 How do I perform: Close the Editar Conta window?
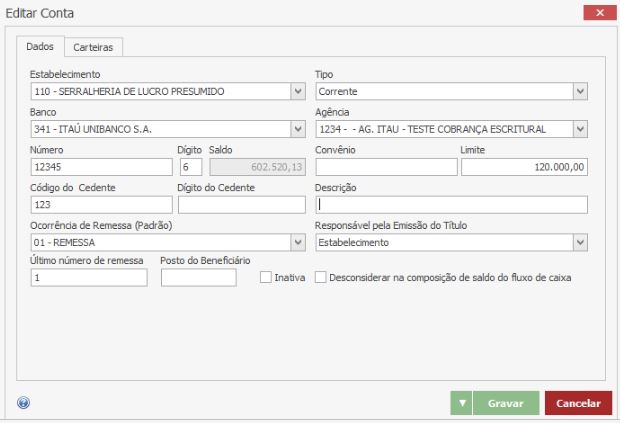click(597, 13)
